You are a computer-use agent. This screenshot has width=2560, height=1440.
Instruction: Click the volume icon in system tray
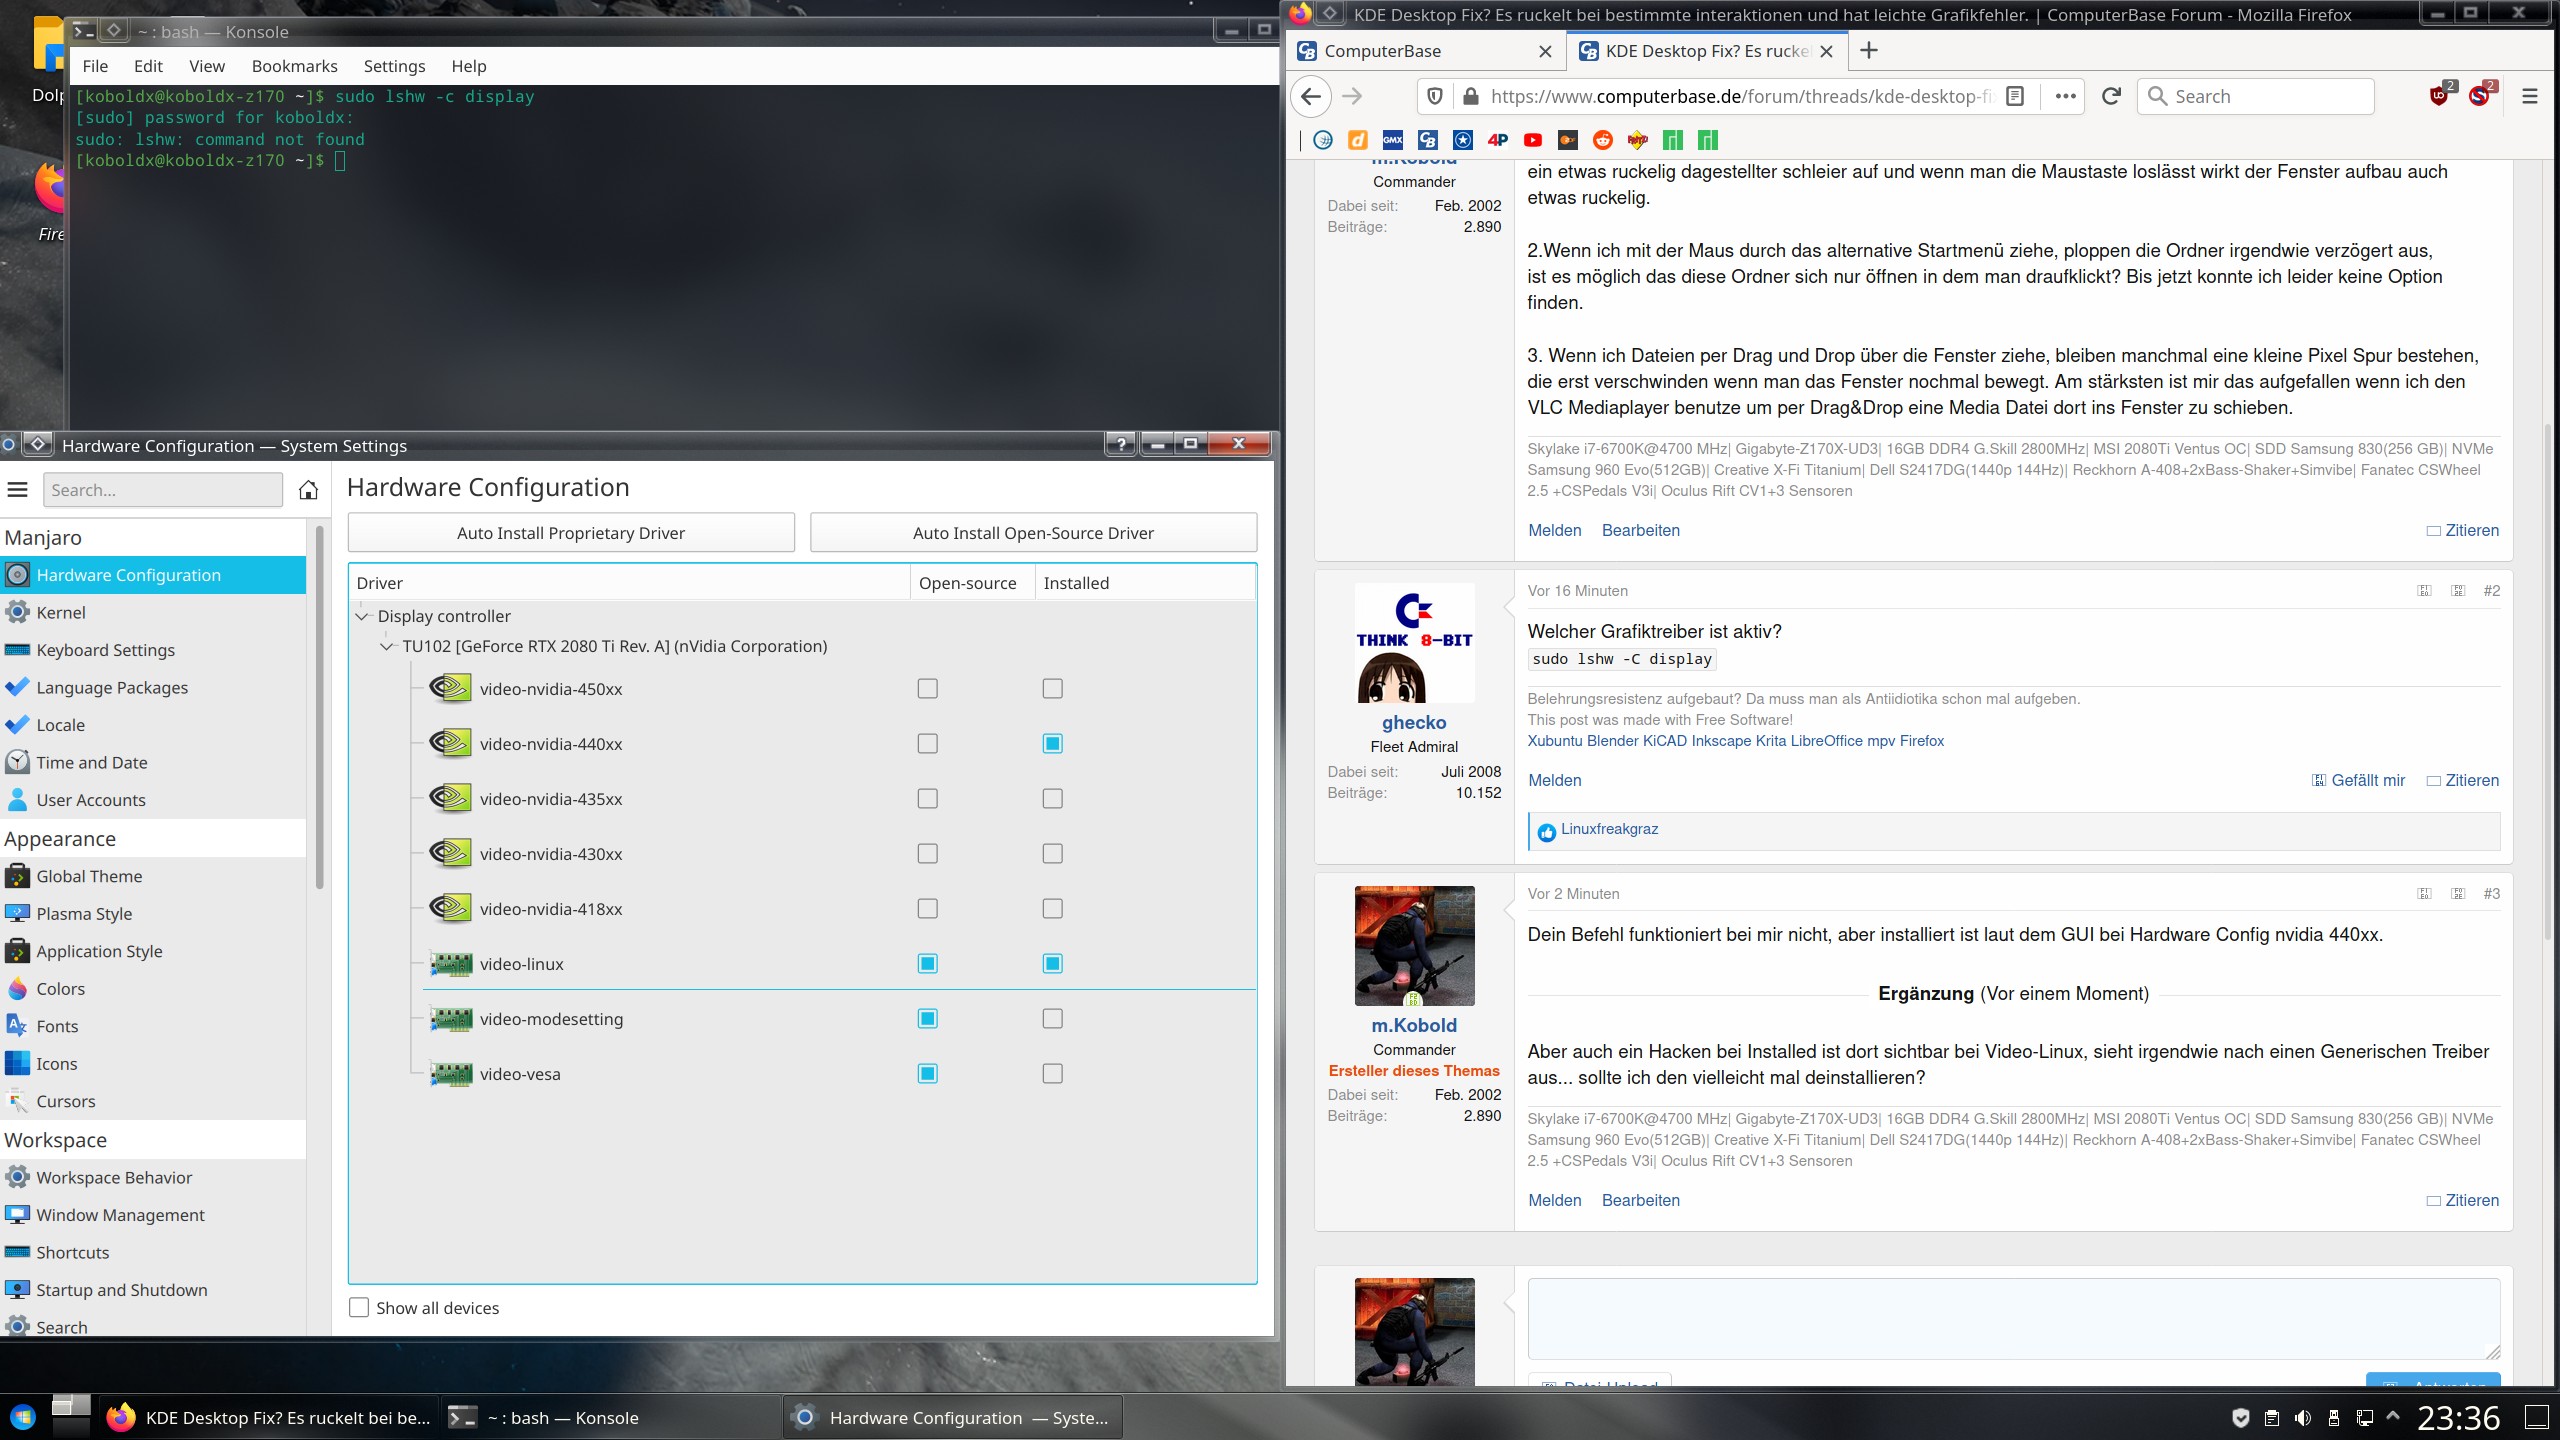(2302, 1418)
